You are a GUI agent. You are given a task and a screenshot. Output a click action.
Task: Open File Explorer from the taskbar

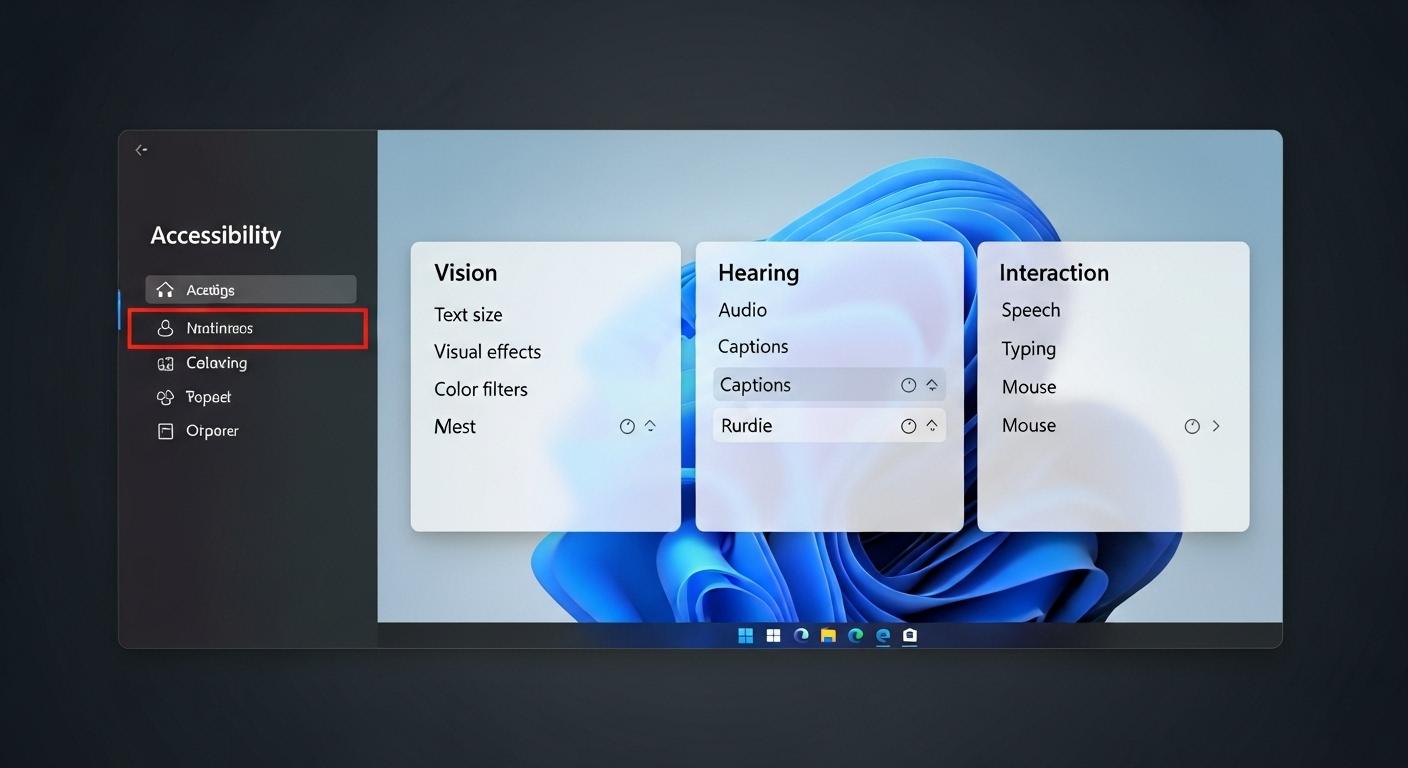(x=827, y=636)
